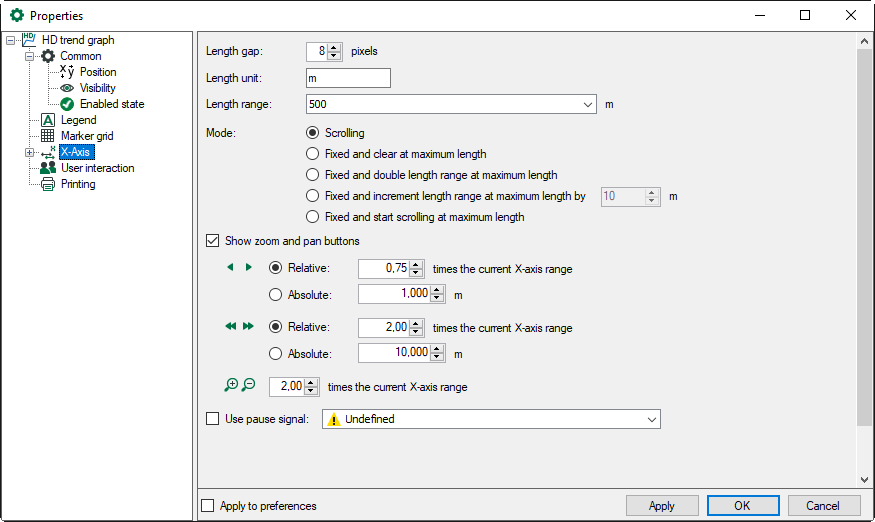
Task: Click the Legend icon in the tree
Action: 47,120
